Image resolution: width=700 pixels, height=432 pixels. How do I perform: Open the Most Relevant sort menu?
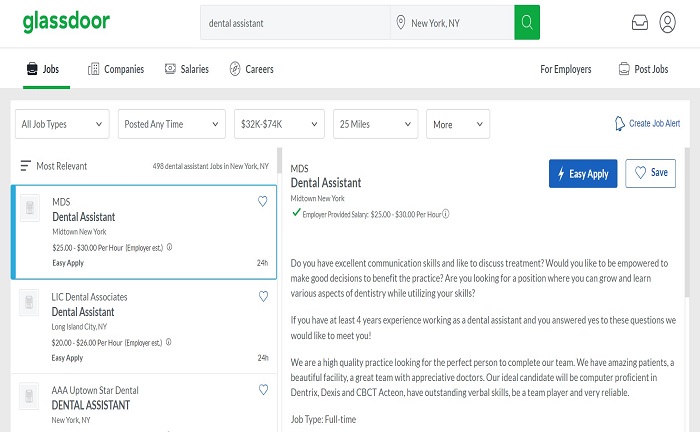54,166
